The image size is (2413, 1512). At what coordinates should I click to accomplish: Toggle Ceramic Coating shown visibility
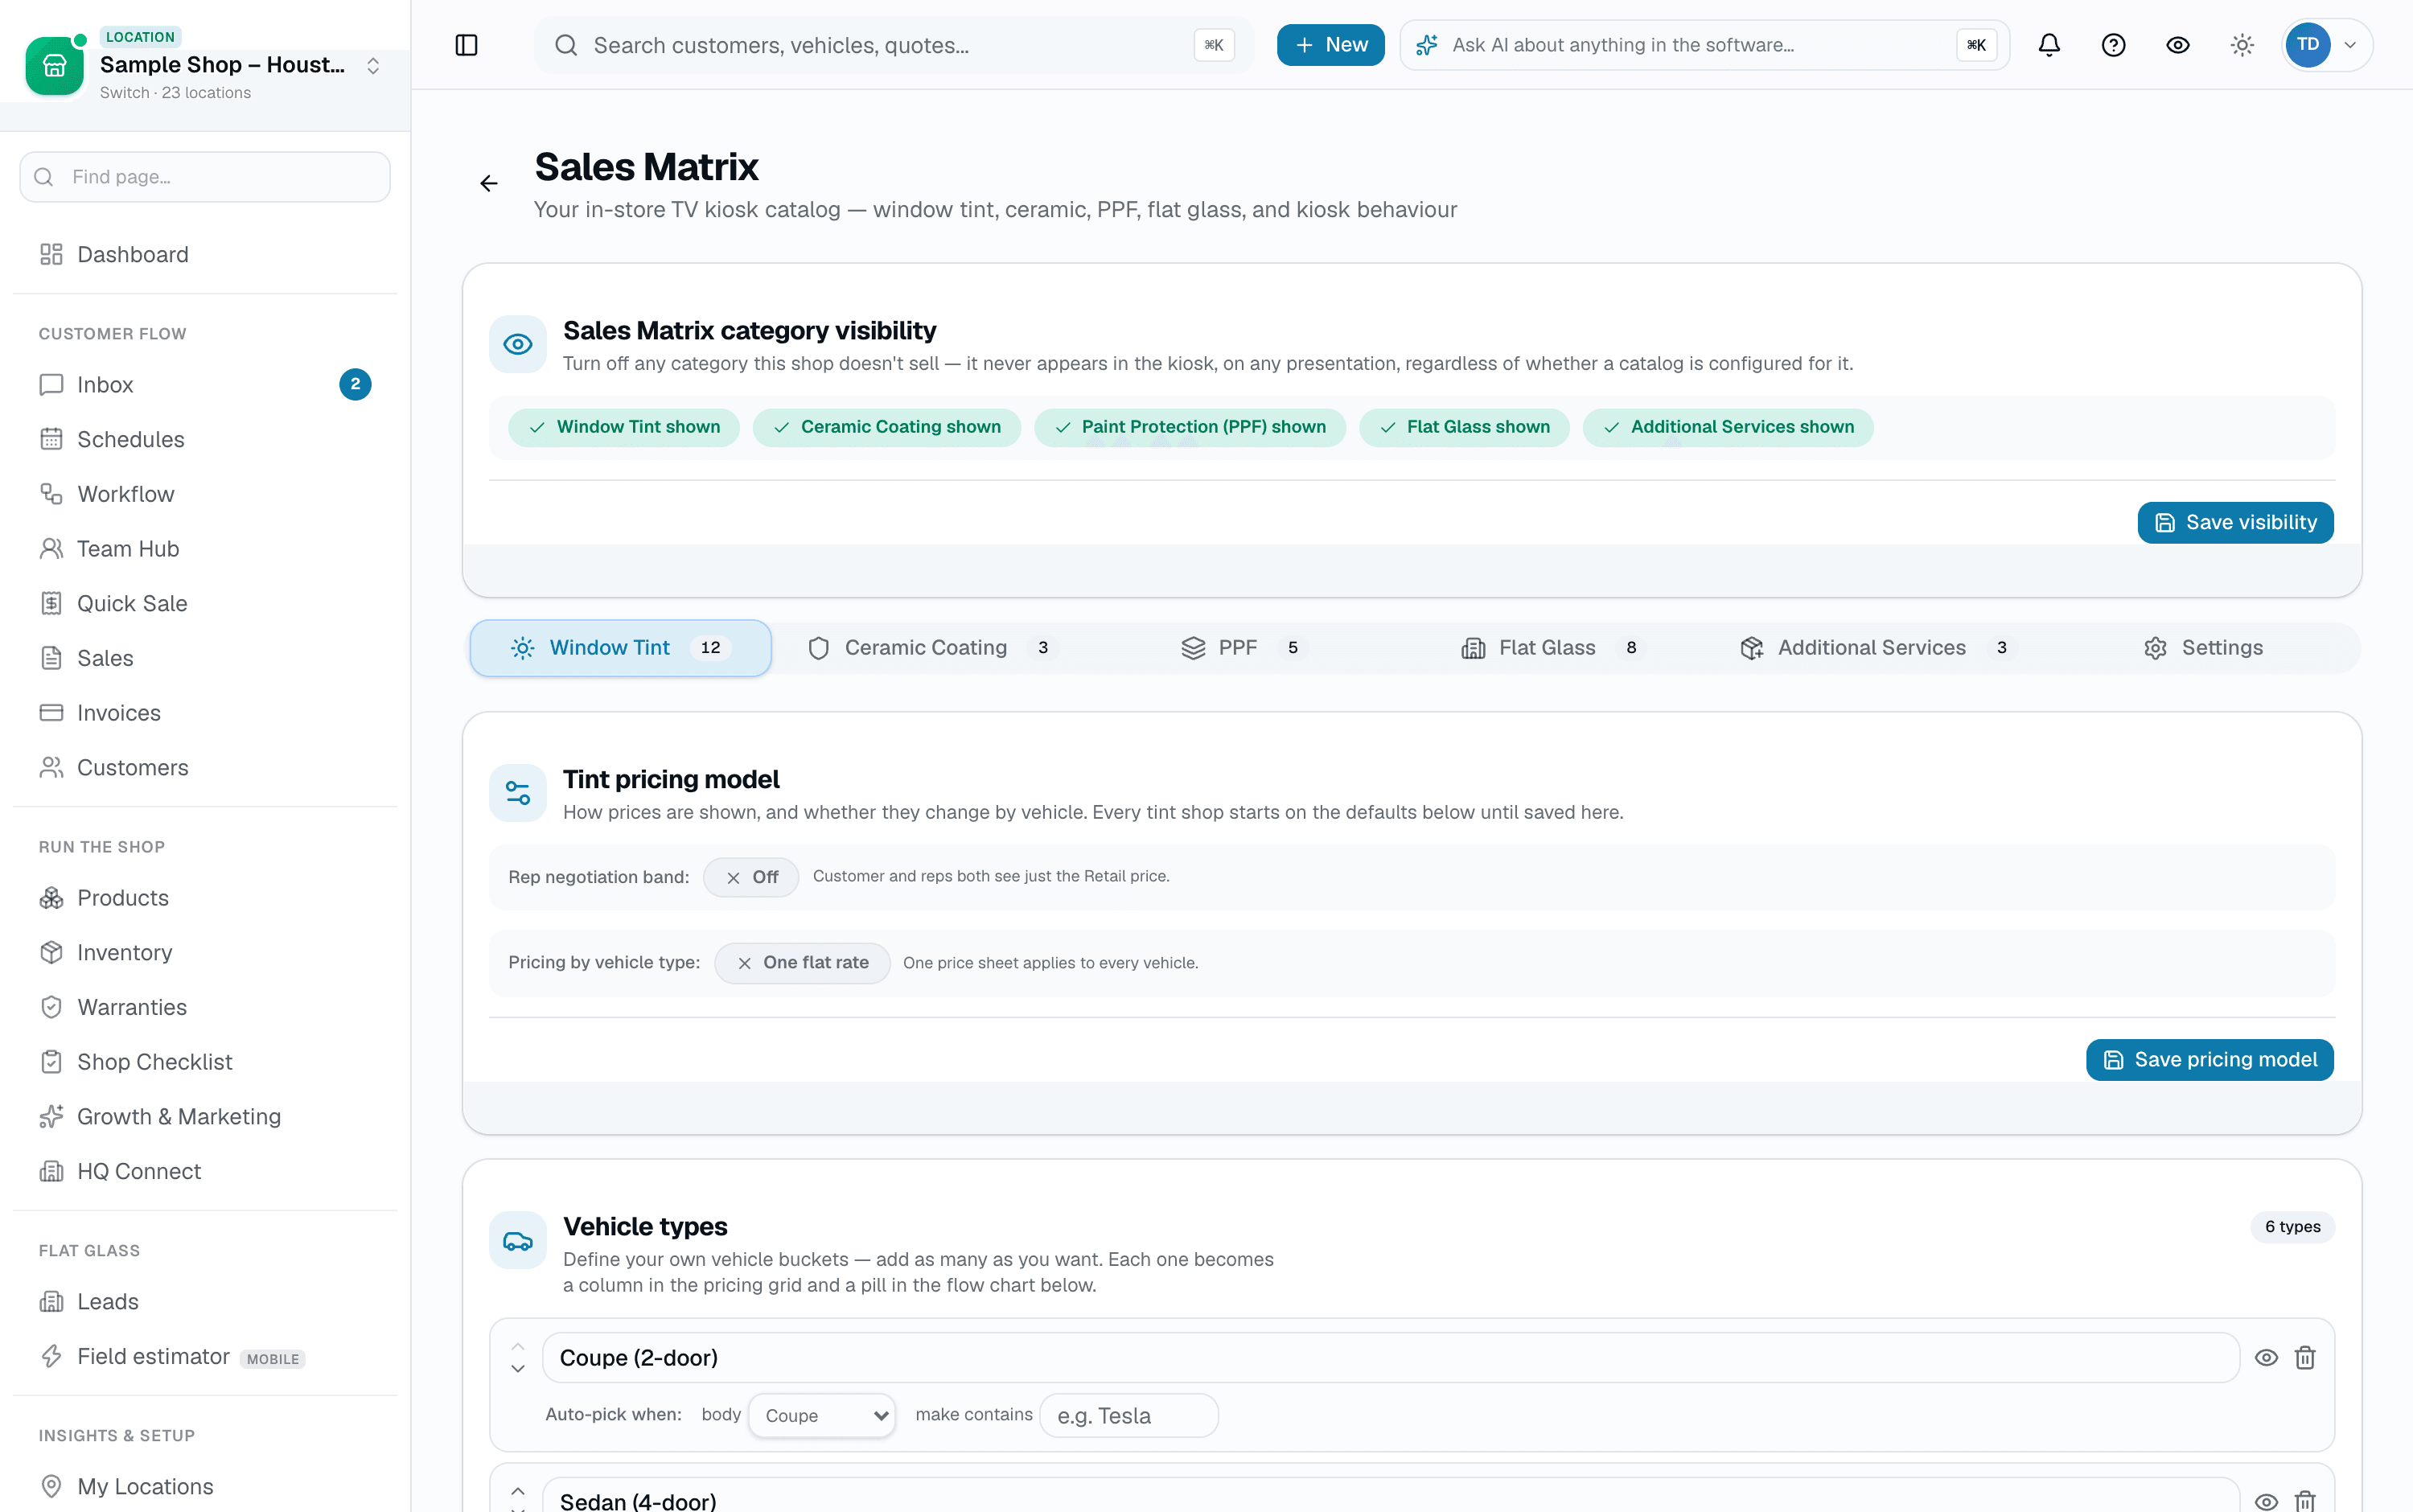pyautogui.click(x=886, y=427)
